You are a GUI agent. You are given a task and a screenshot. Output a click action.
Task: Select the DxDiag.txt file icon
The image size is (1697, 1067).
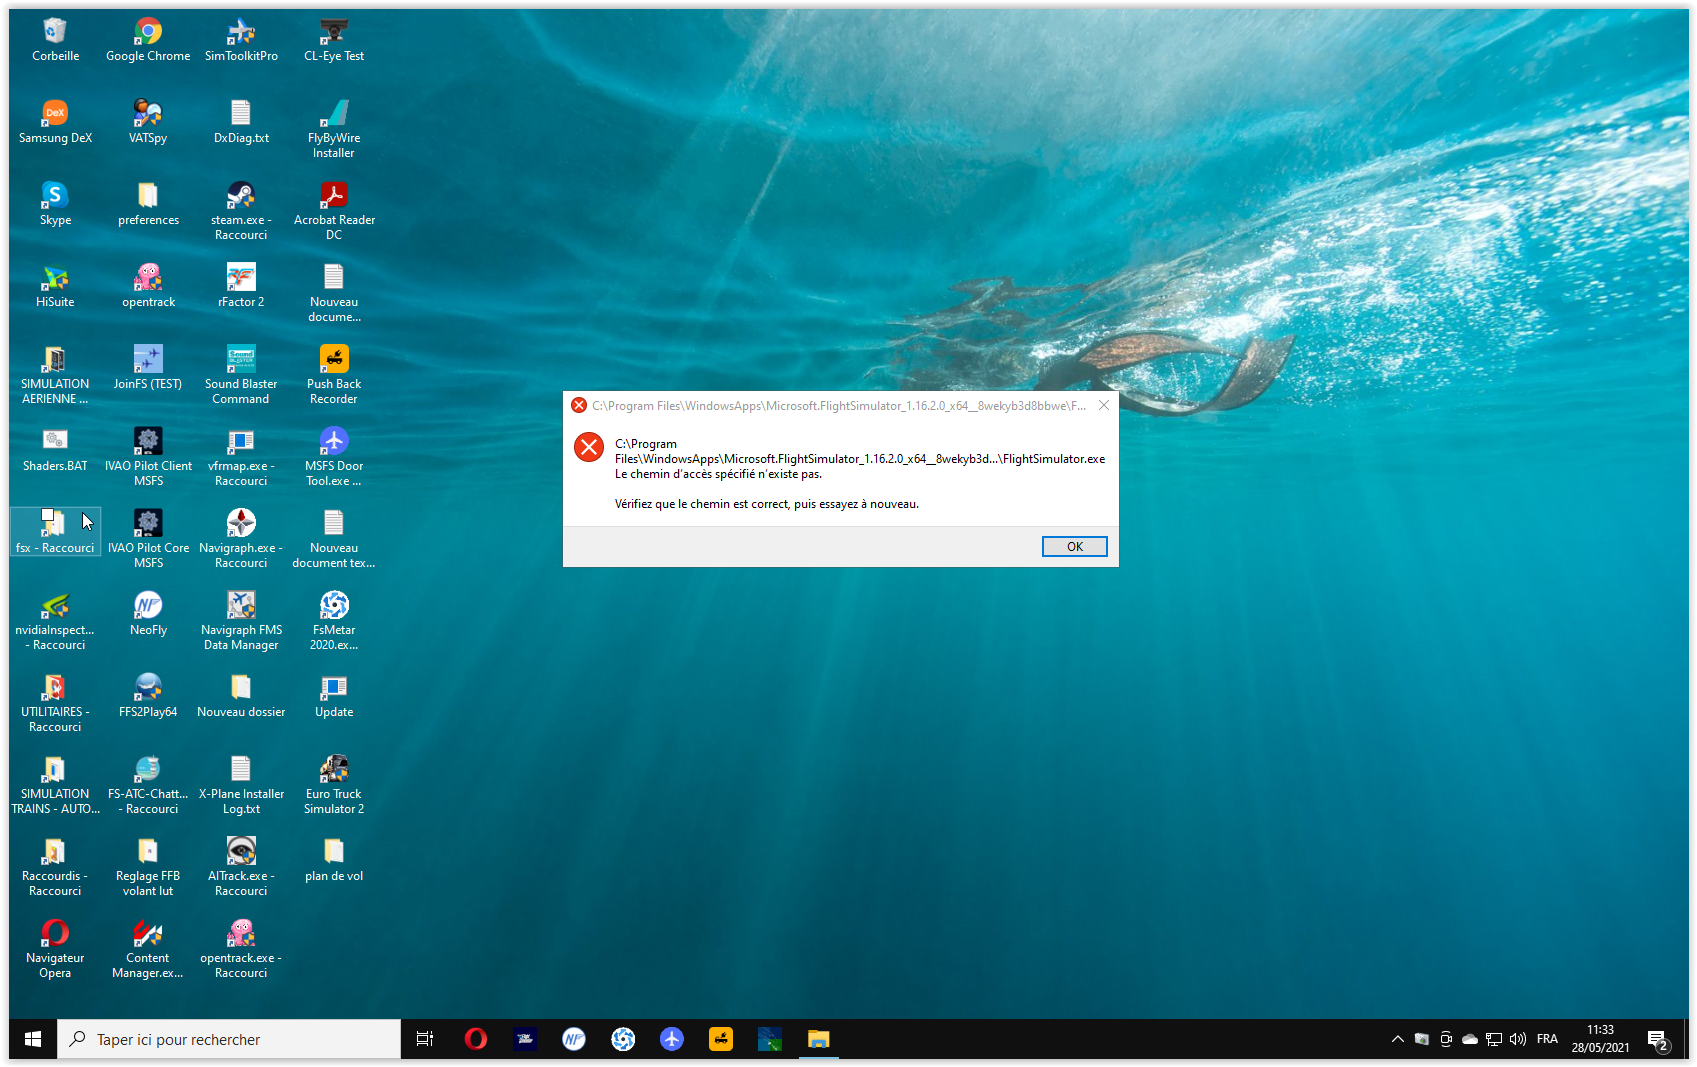click(241, 122)
